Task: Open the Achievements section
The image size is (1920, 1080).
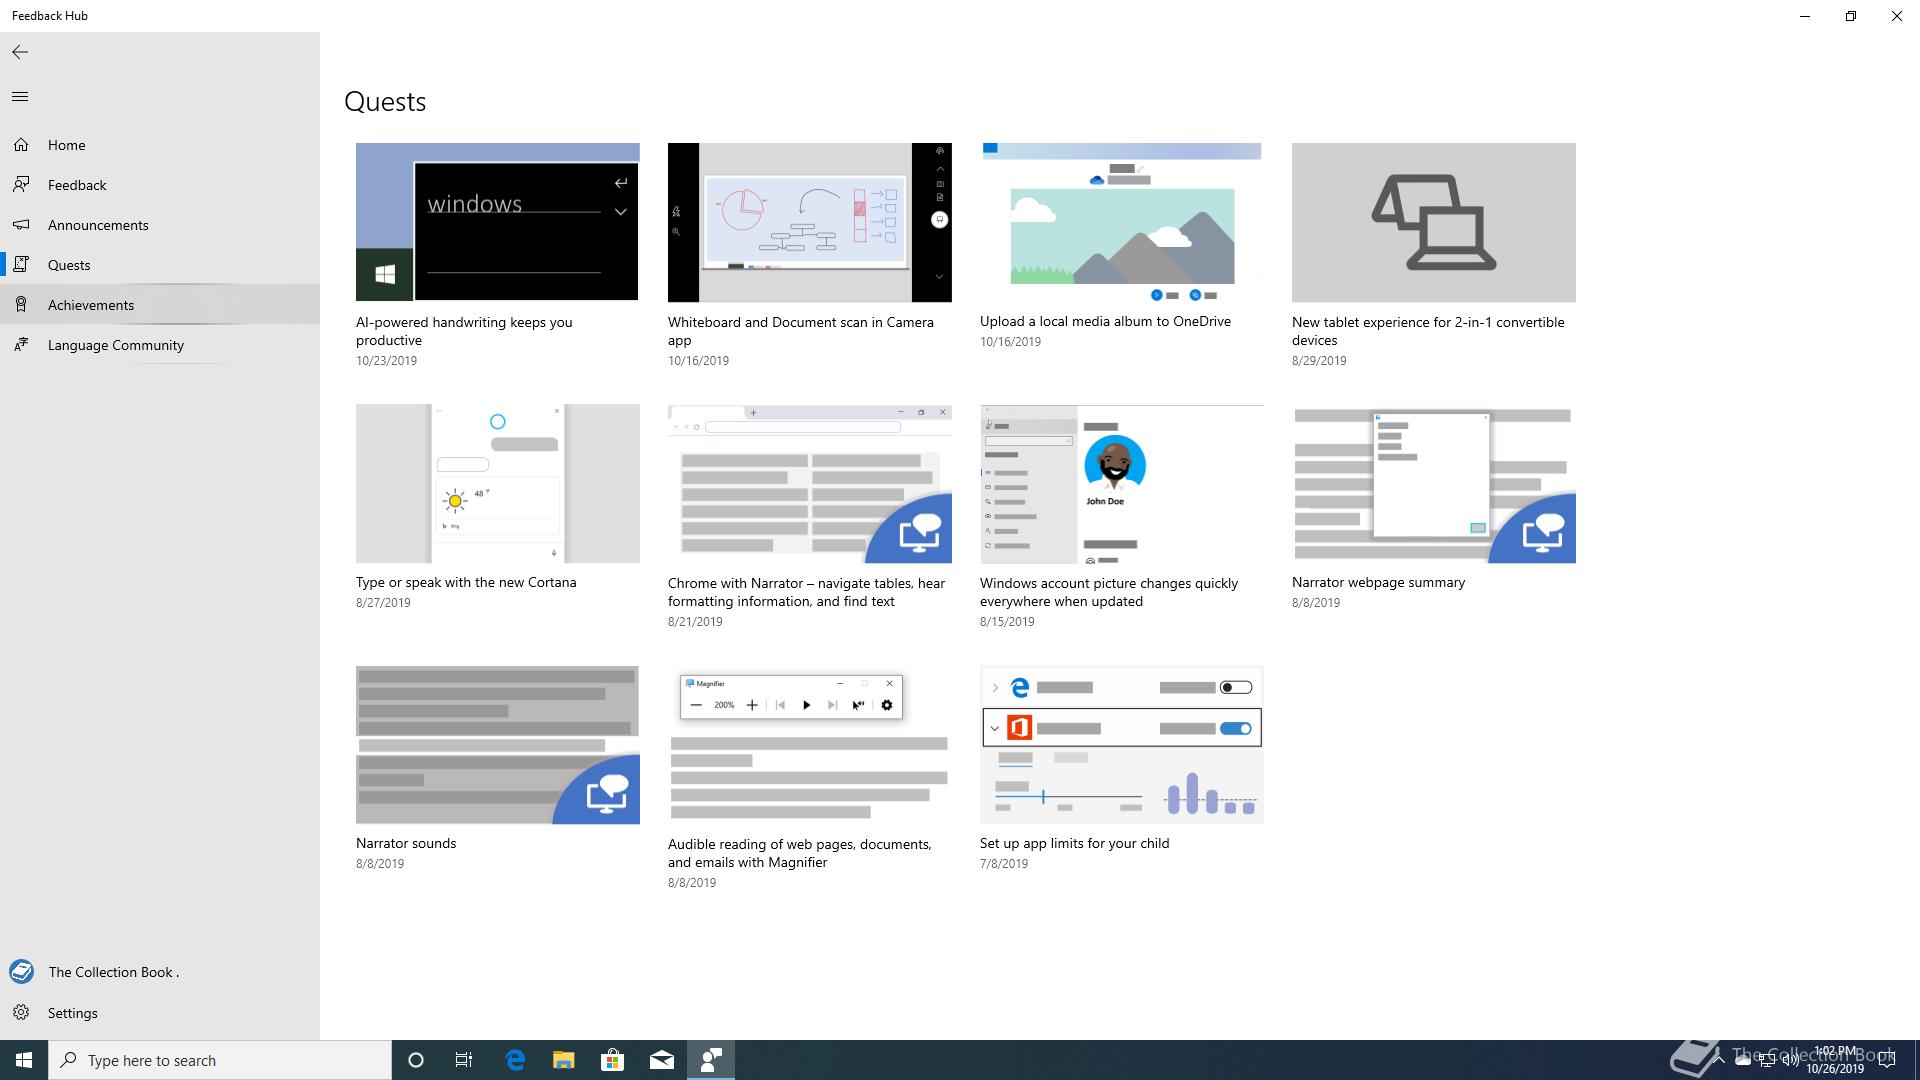Action: coord(160,305)
